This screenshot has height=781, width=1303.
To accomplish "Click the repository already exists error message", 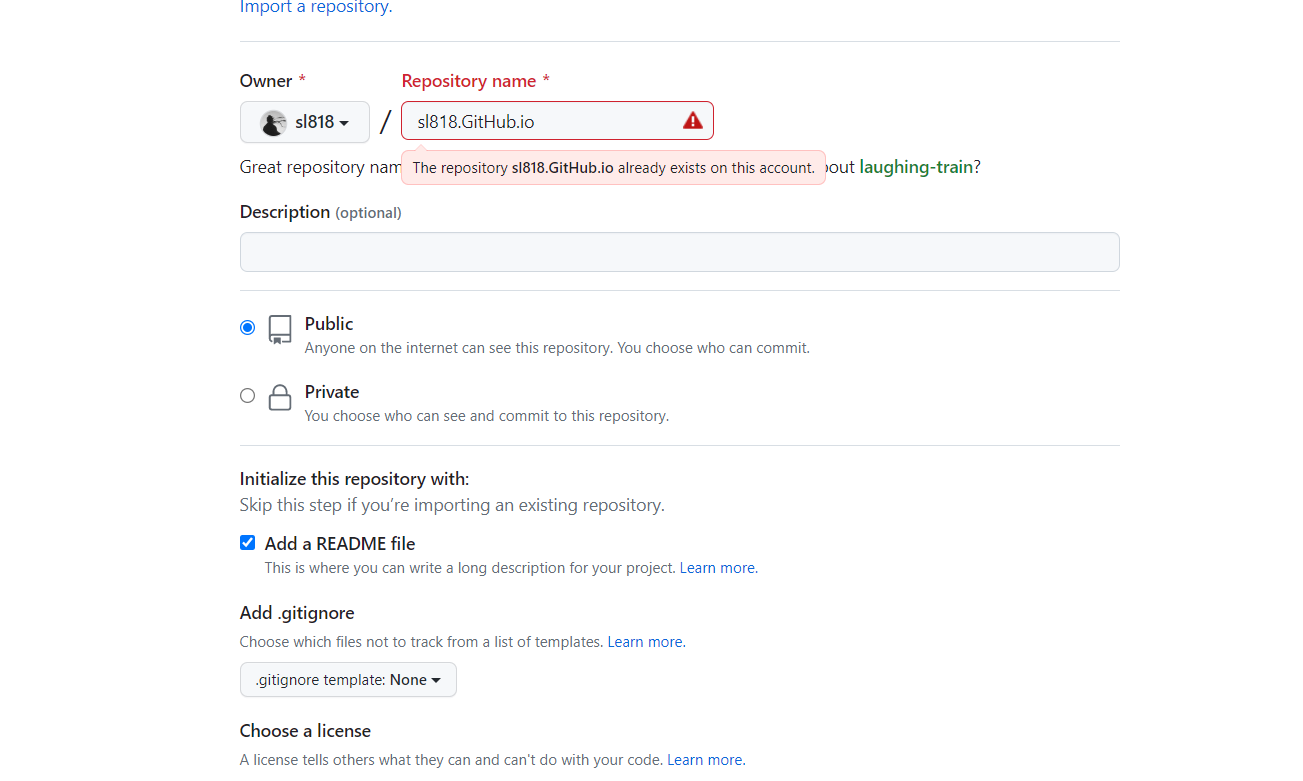I will [613, 168].
